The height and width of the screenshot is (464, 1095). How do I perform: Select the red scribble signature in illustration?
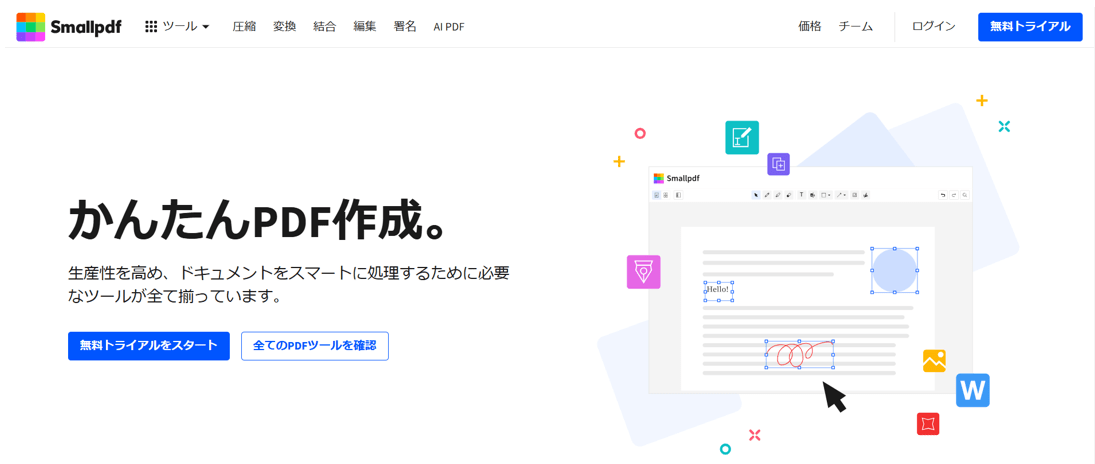(x=800, y=354)
